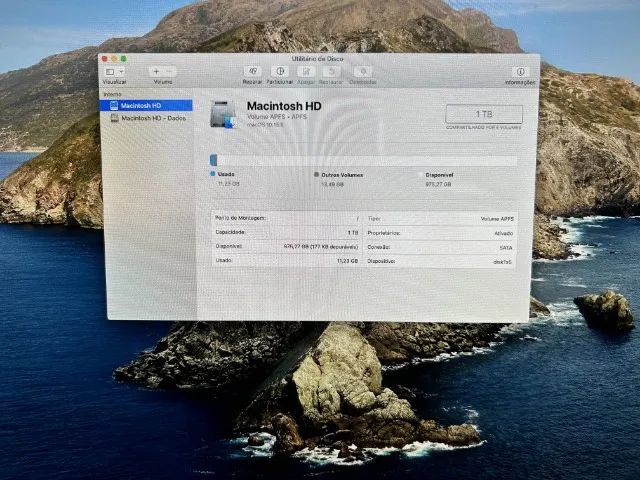
Task: Click the Usado 11,23 GB table value
Action: point(347,260)
